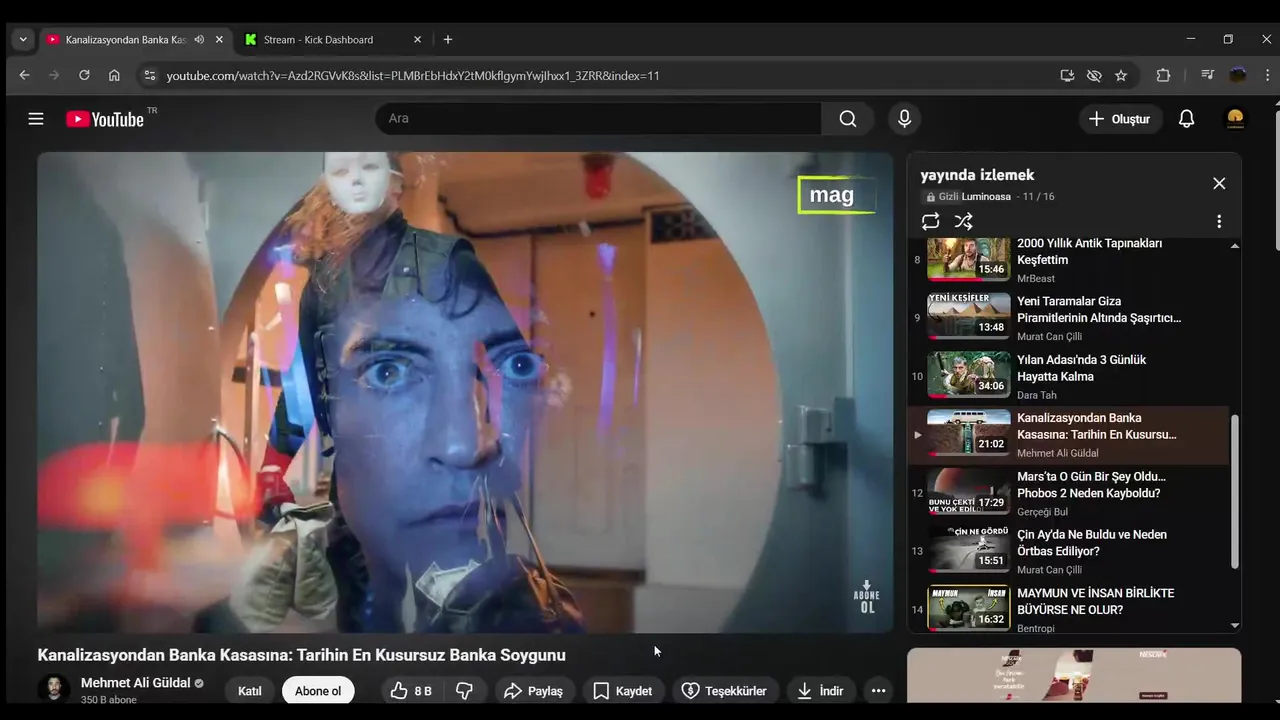
Task: Open the browser profile avatar
Action: click(x=1238, y=76)
